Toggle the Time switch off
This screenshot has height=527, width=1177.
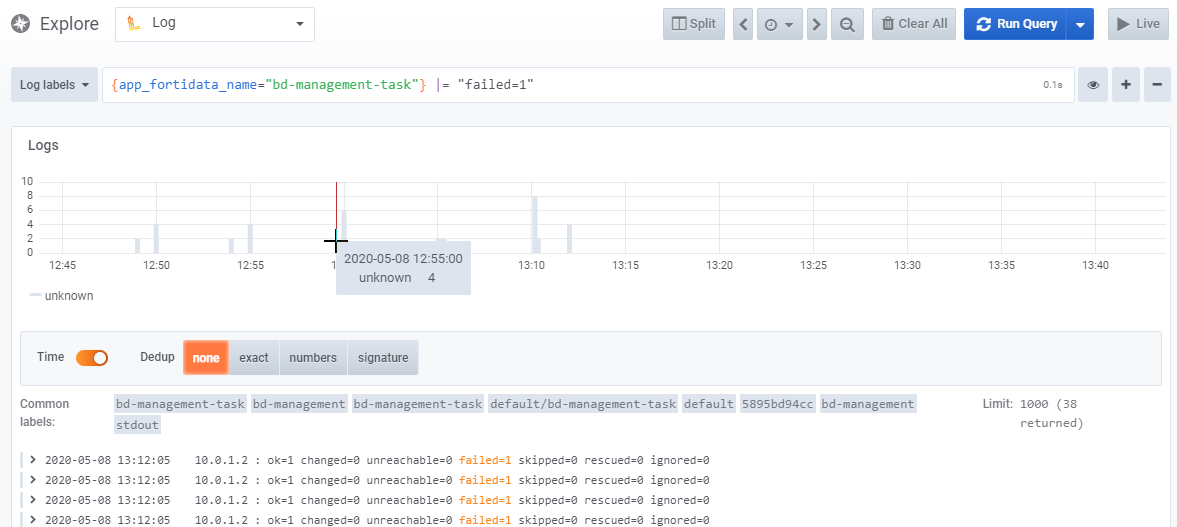coord(91,357)
